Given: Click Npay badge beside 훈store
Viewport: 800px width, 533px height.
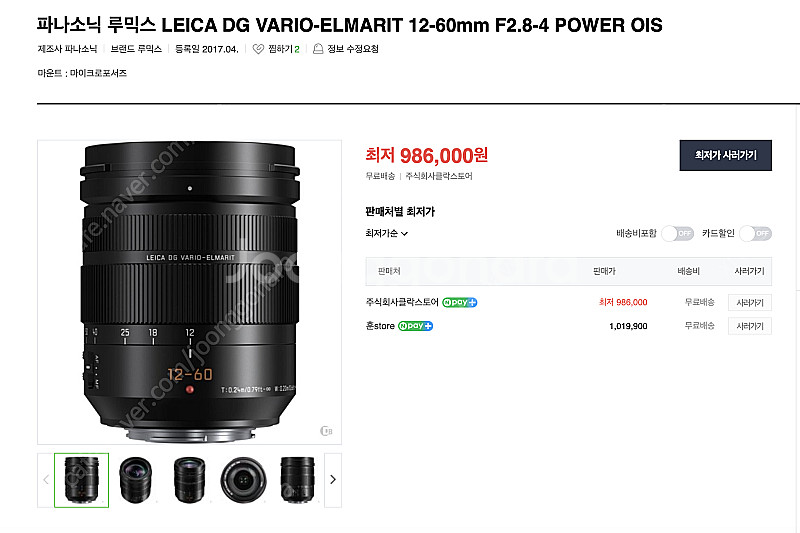Looking at the screenshot, I should click(x=415, y=326).
